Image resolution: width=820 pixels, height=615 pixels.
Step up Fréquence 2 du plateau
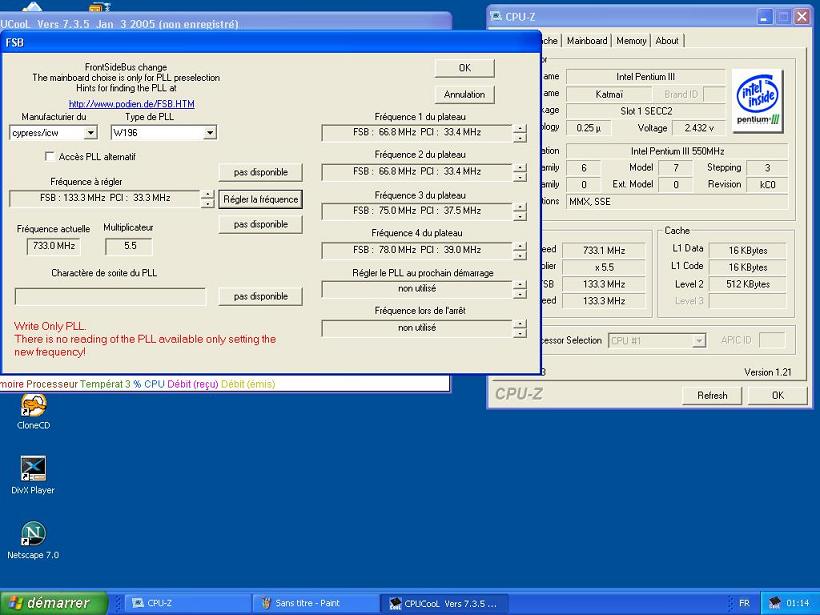point(520,167)
